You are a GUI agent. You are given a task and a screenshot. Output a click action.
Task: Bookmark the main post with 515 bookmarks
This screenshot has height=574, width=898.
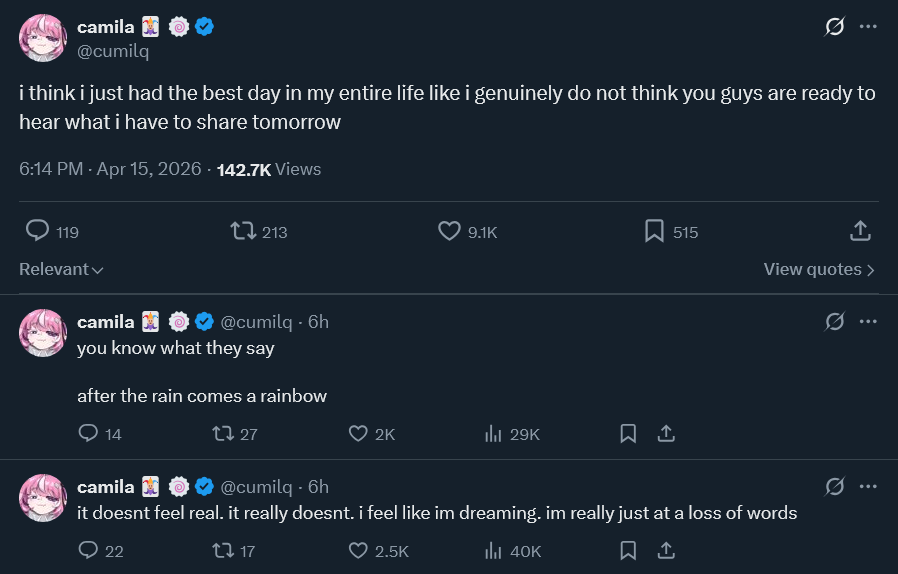654,231
